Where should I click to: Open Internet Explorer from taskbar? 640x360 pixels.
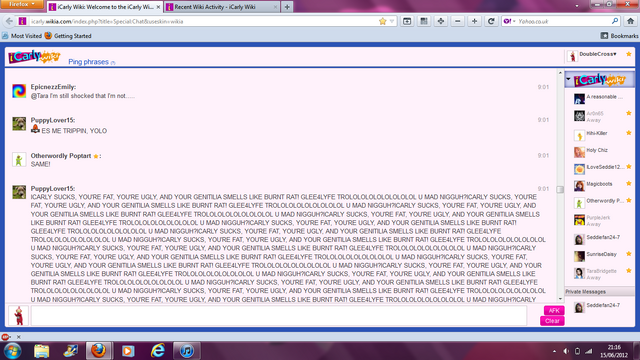click(x=158, y=351)
